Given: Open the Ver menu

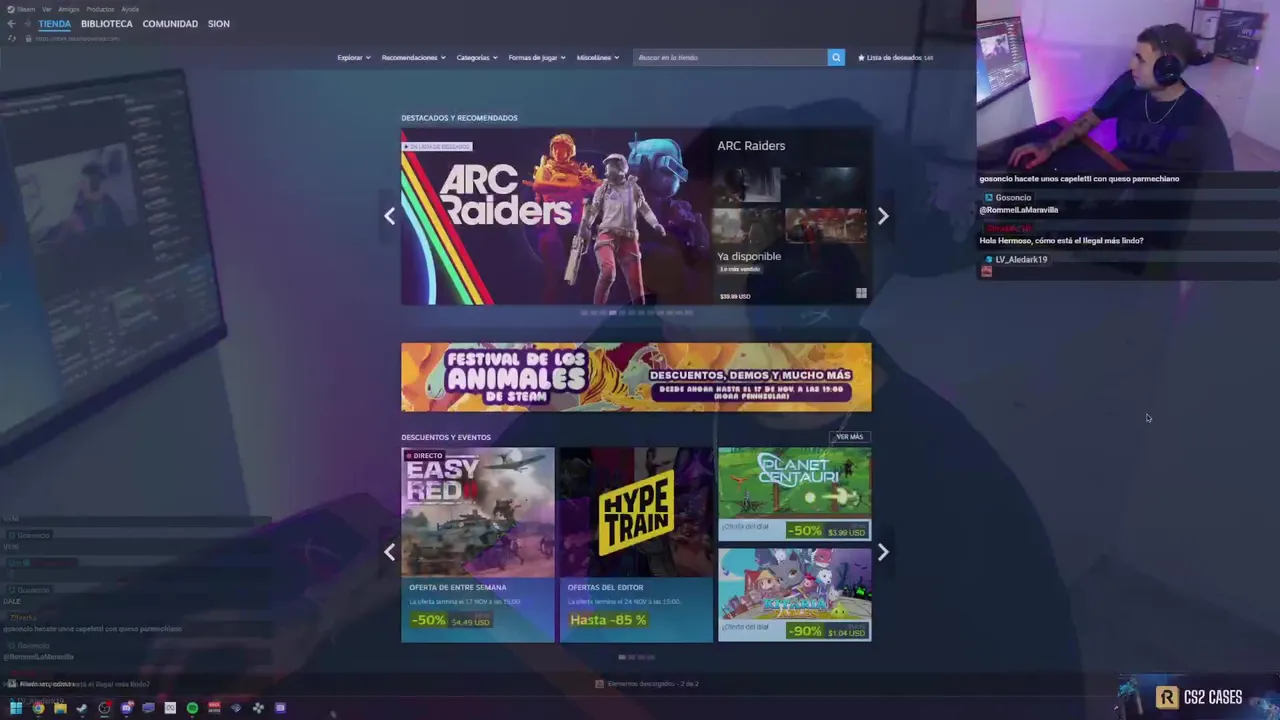Looking at the screenshot, I should pos(46,9).
